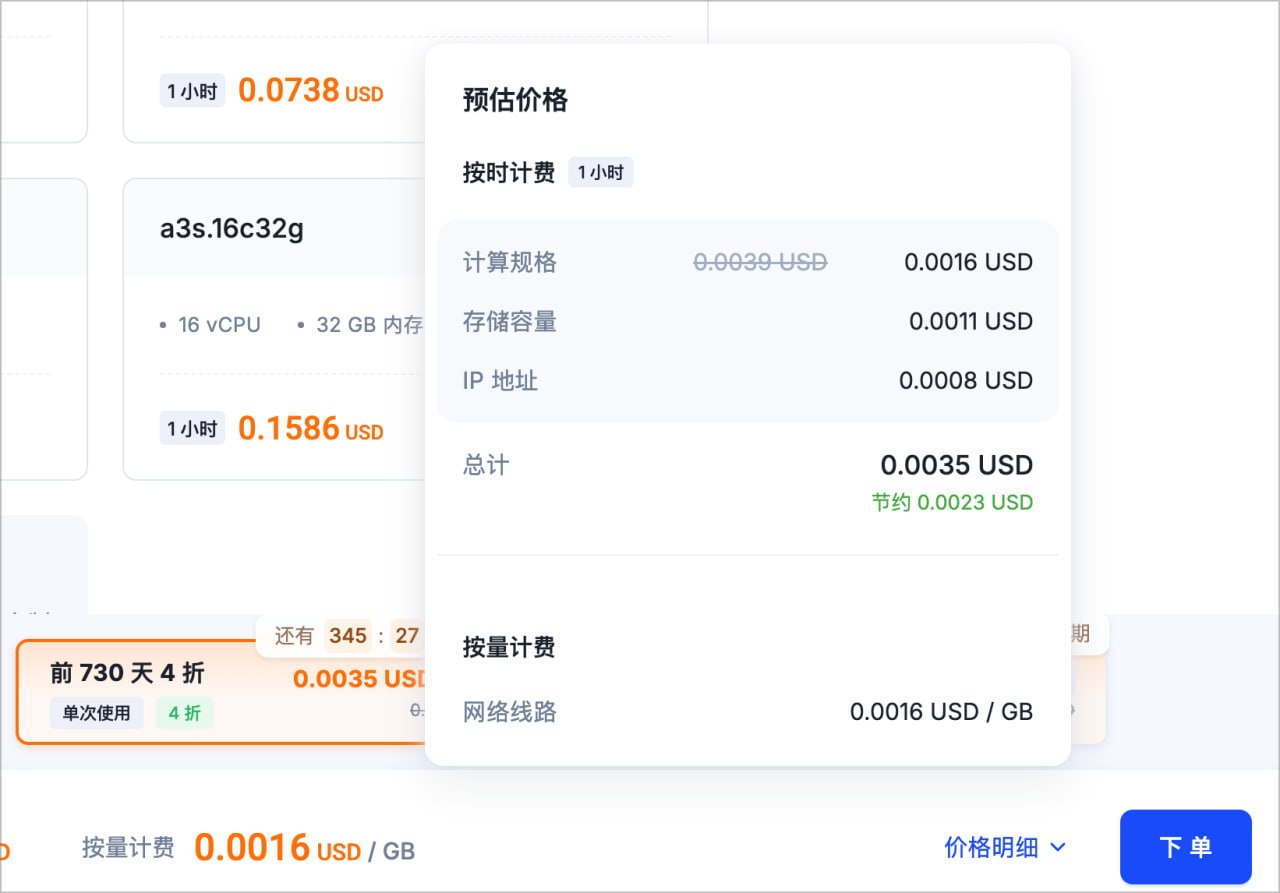Screen dimensions: 1280x893
Task: Click the 存储容量 row label
Action: coord(510,322)
